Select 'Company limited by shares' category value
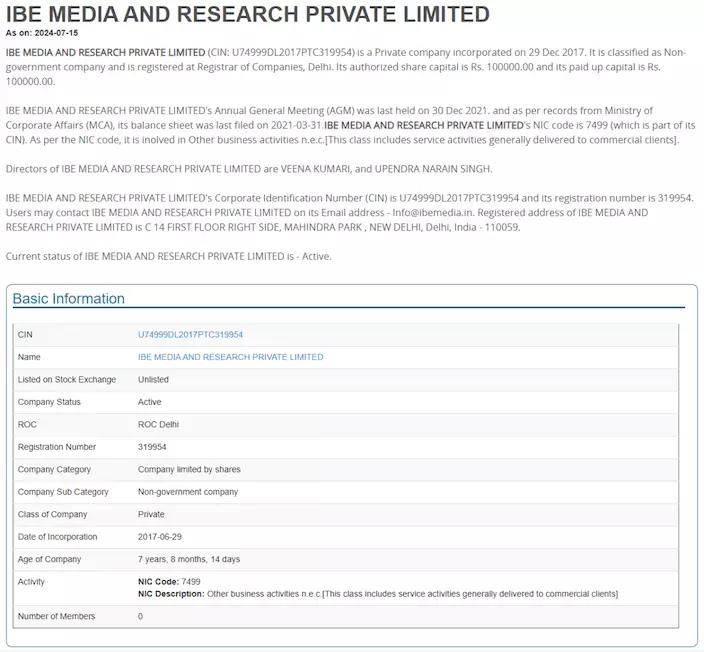Image resolution: width=704 pixels, height=652 pixels. (x=189, y=470)
